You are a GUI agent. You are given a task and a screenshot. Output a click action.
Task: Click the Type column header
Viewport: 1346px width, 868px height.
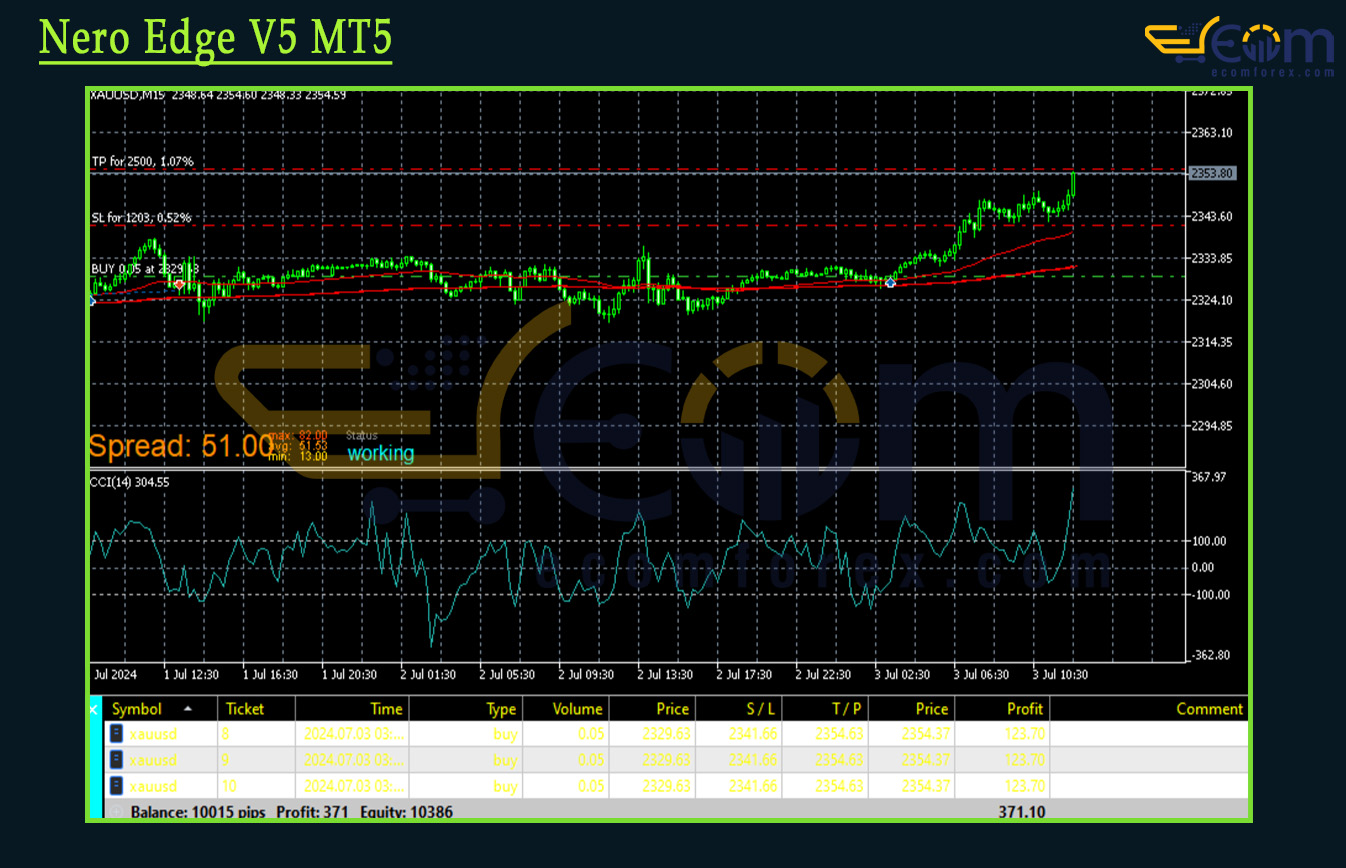point(501,709)
